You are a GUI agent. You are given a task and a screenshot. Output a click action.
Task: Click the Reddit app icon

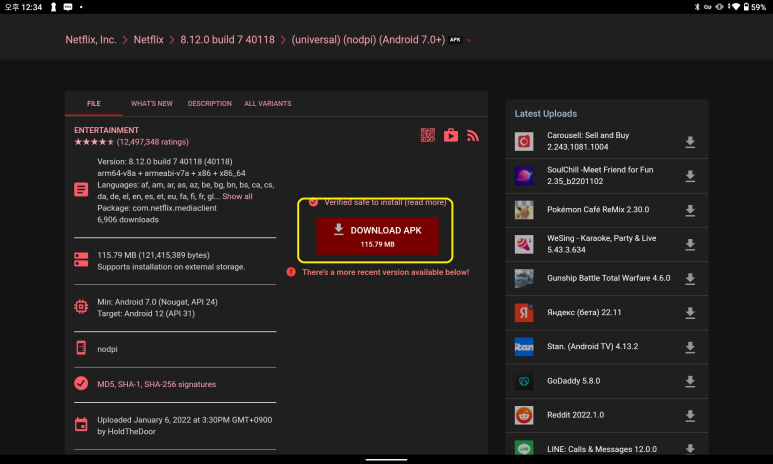pos(524,415)
